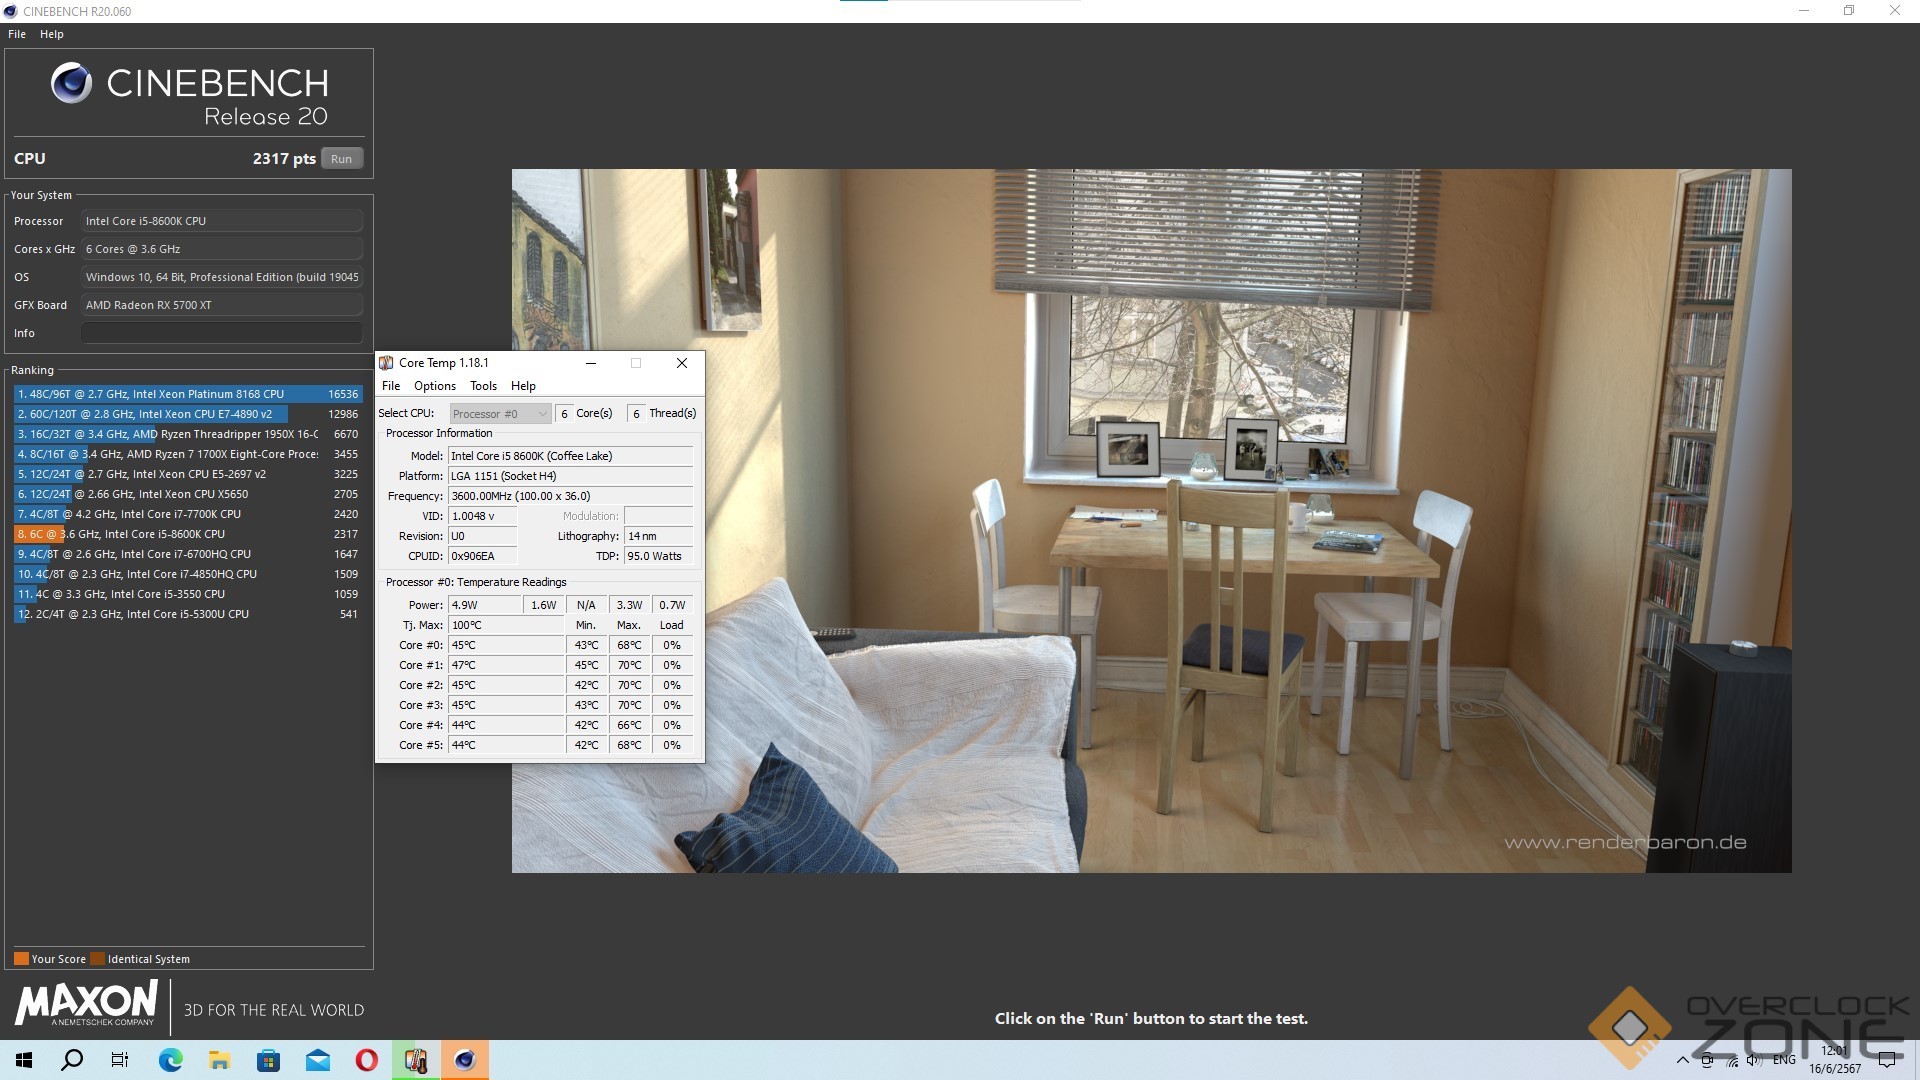Click the OS field Windows 10

point(222,277)
